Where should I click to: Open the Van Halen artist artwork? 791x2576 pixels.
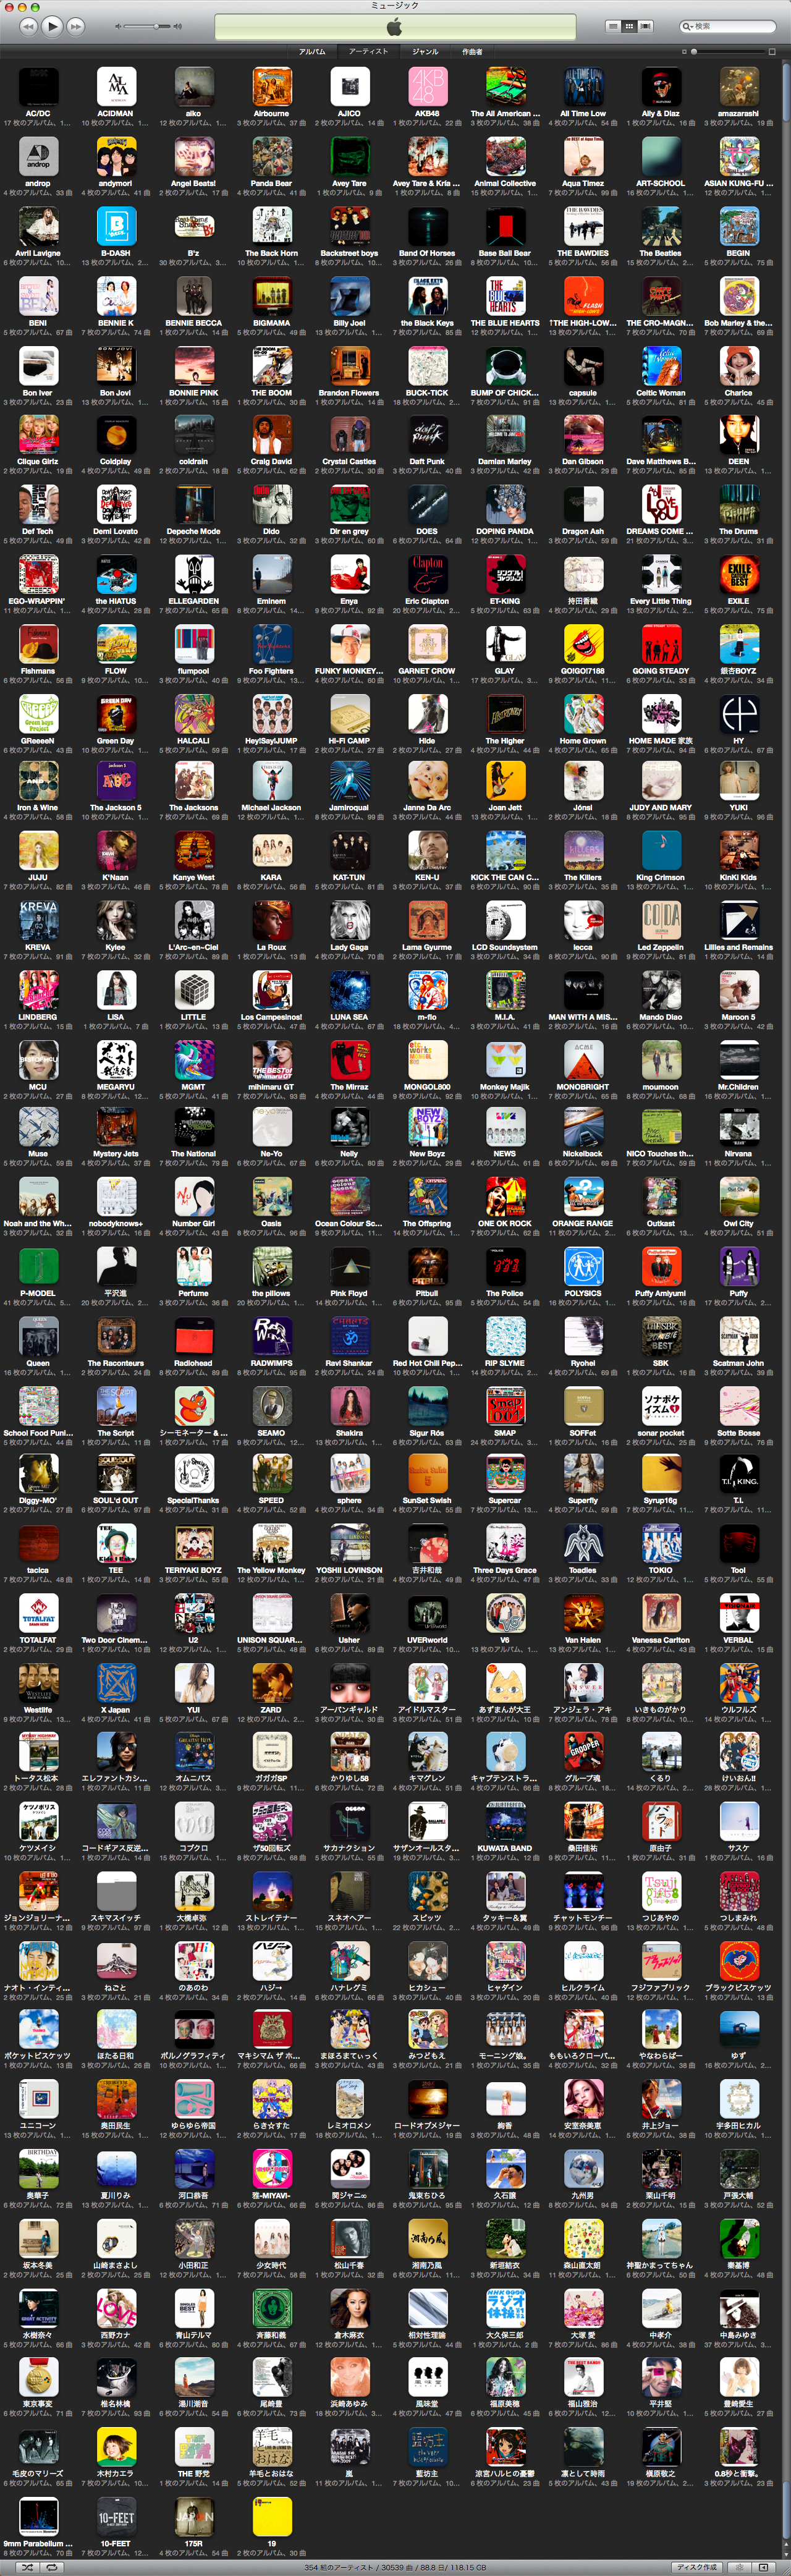(583, 1614)
